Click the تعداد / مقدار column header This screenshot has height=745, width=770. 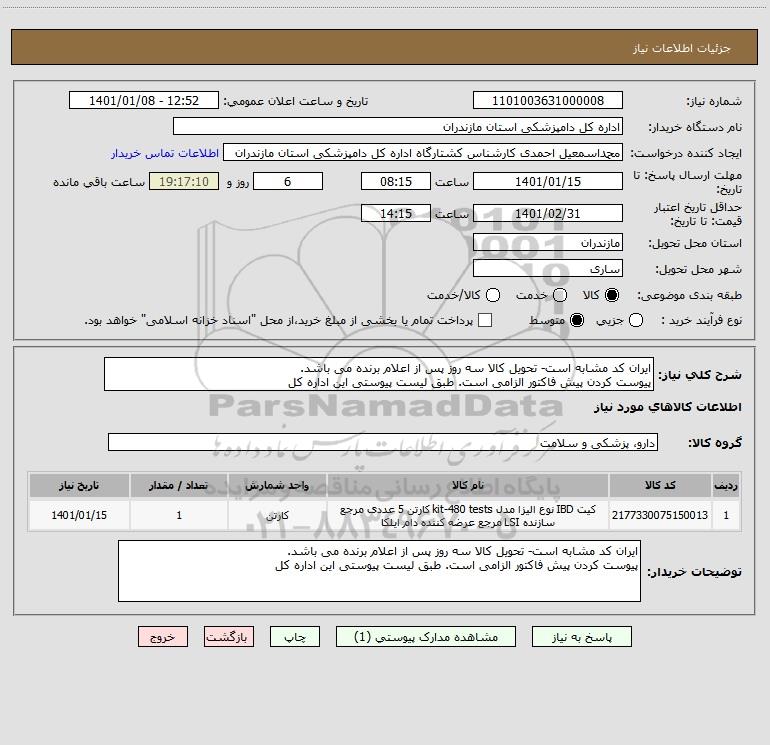[179, 486]
